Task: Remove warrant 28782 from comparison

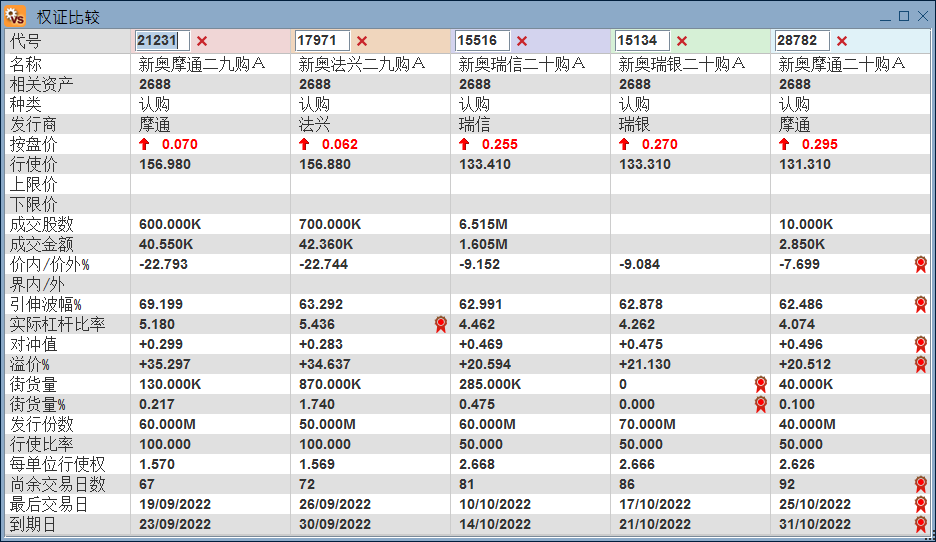Action: coord(842,41)
